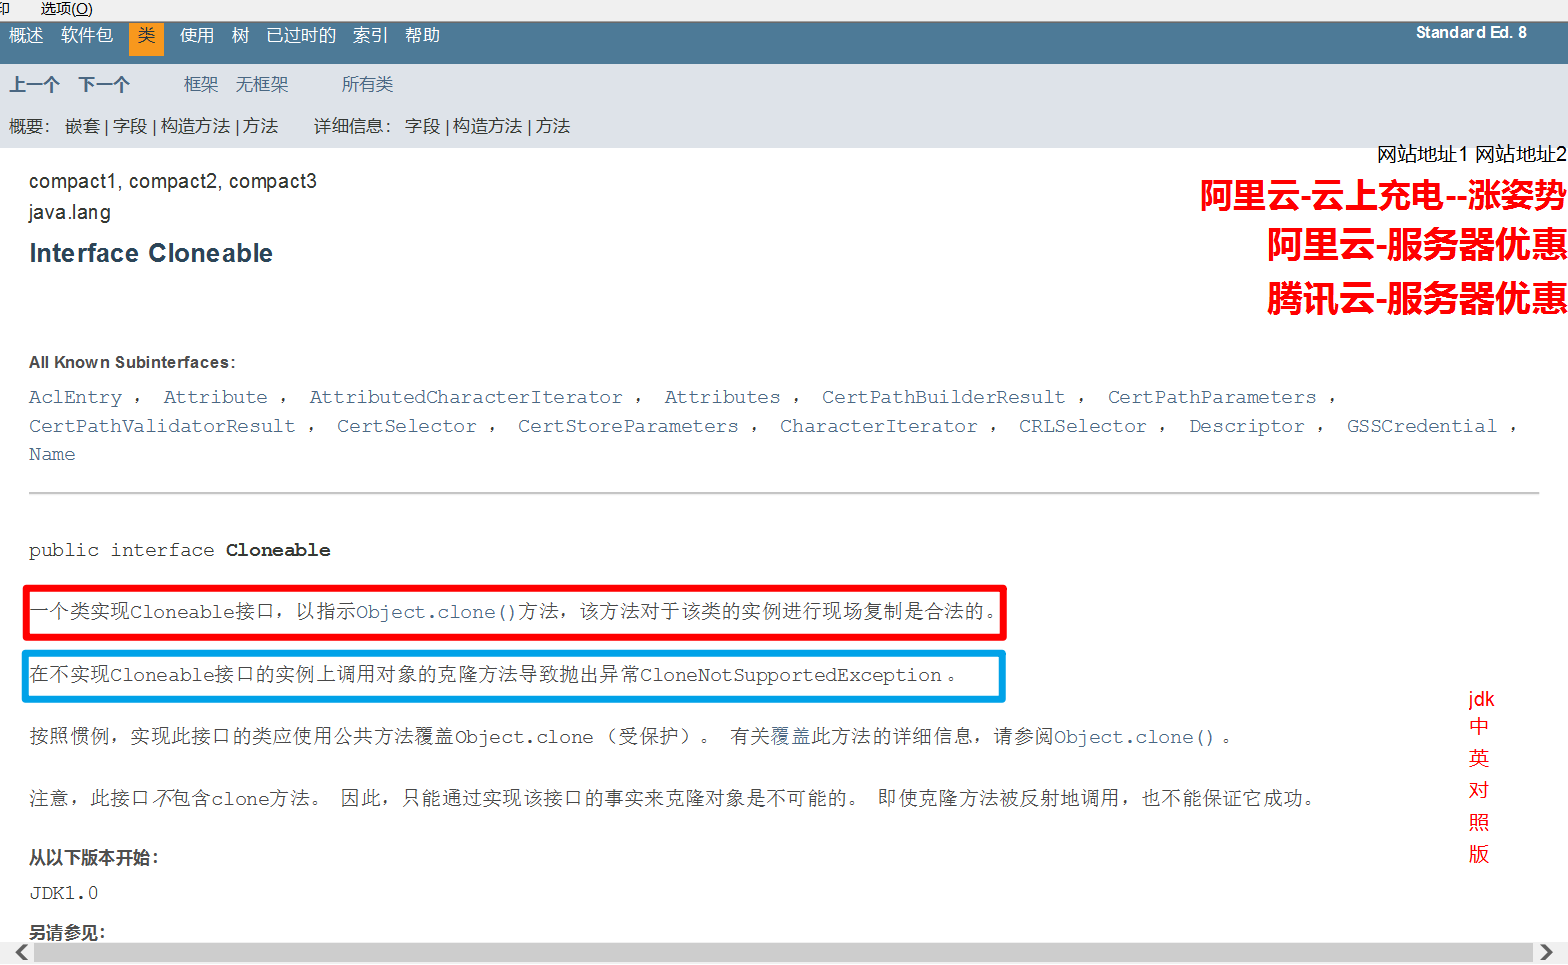Follow the CloneNotSupportedException link
Viewport: 1568px width, 965px height.
791,675
